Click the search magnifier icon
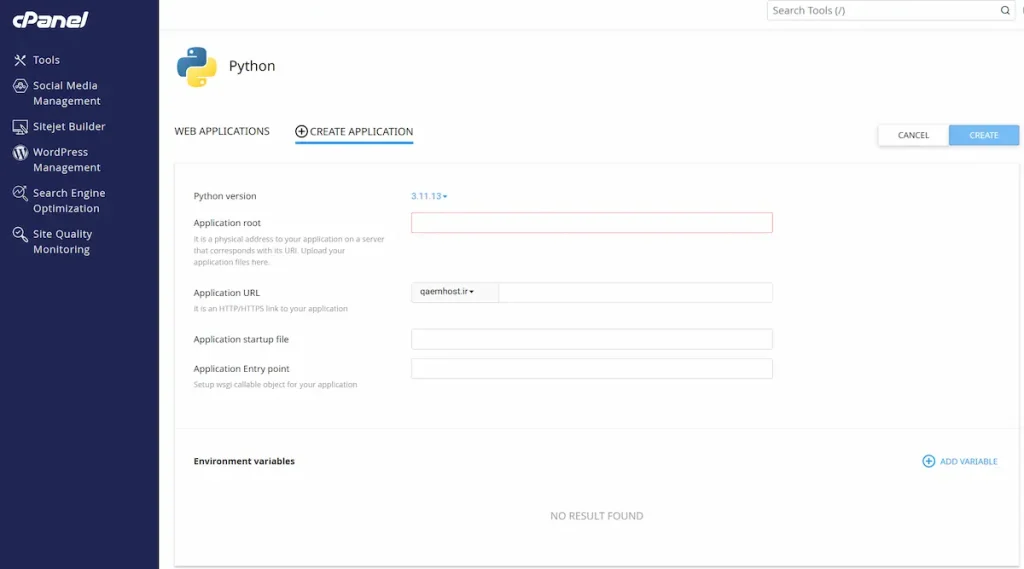The height and width of the screenshot is (569, 1024). (x=1005, y=10)
